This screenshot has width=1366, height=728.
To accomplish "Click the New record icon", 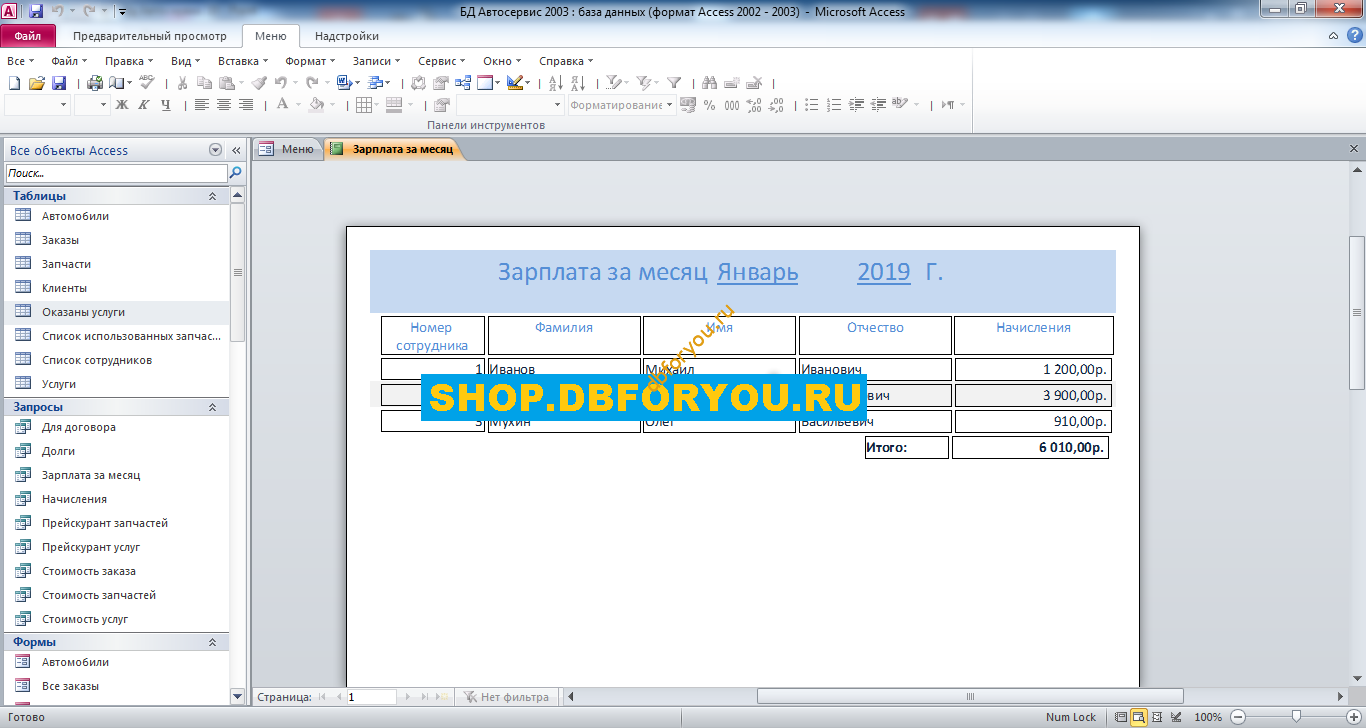I will pos(732,83).
